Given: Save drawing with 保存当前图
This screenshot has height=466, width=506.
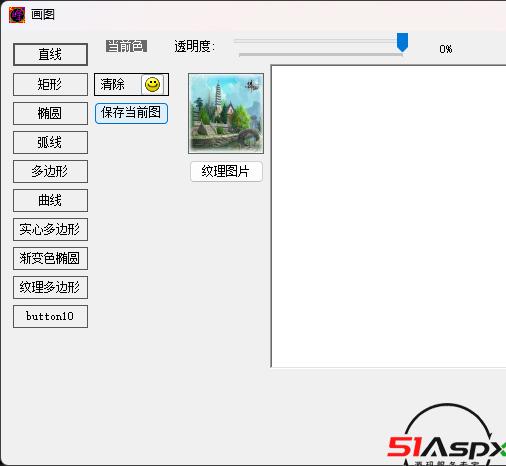Looking at the screenshot, I should (x=131, y=113).
